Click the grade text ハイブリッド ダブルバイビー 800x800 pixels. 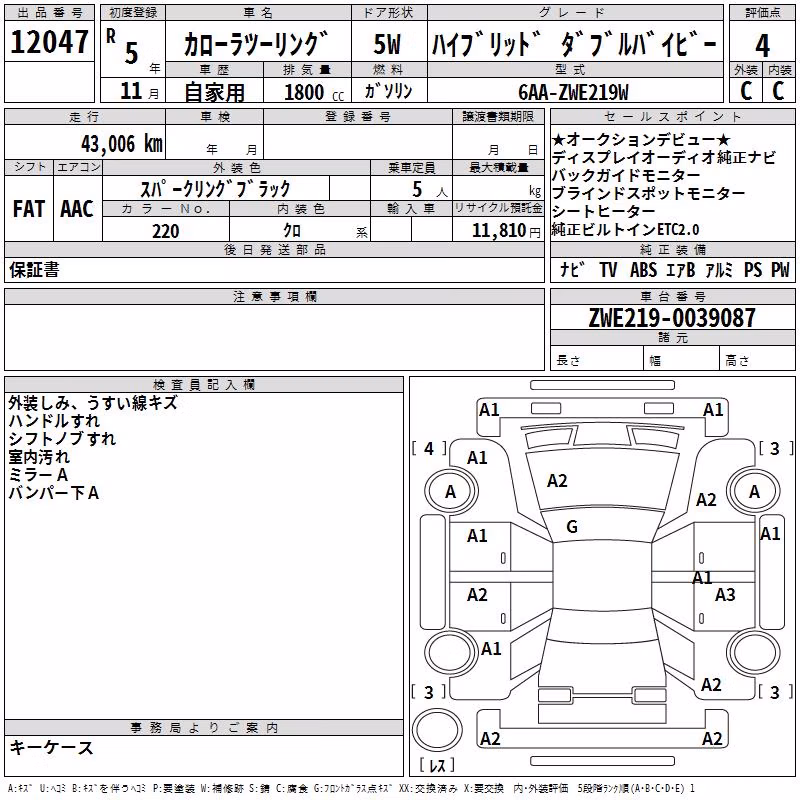(574, 44)
